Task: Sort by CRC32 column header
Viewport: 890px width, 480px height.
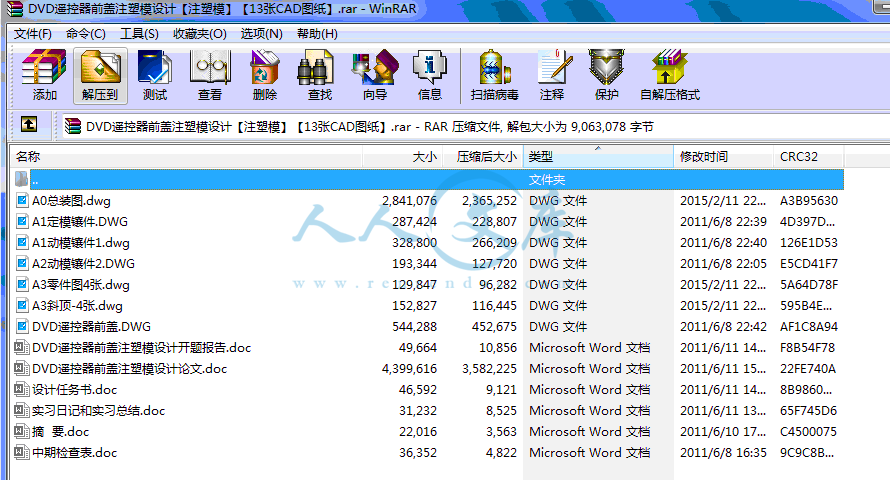Action: [808, 157]
